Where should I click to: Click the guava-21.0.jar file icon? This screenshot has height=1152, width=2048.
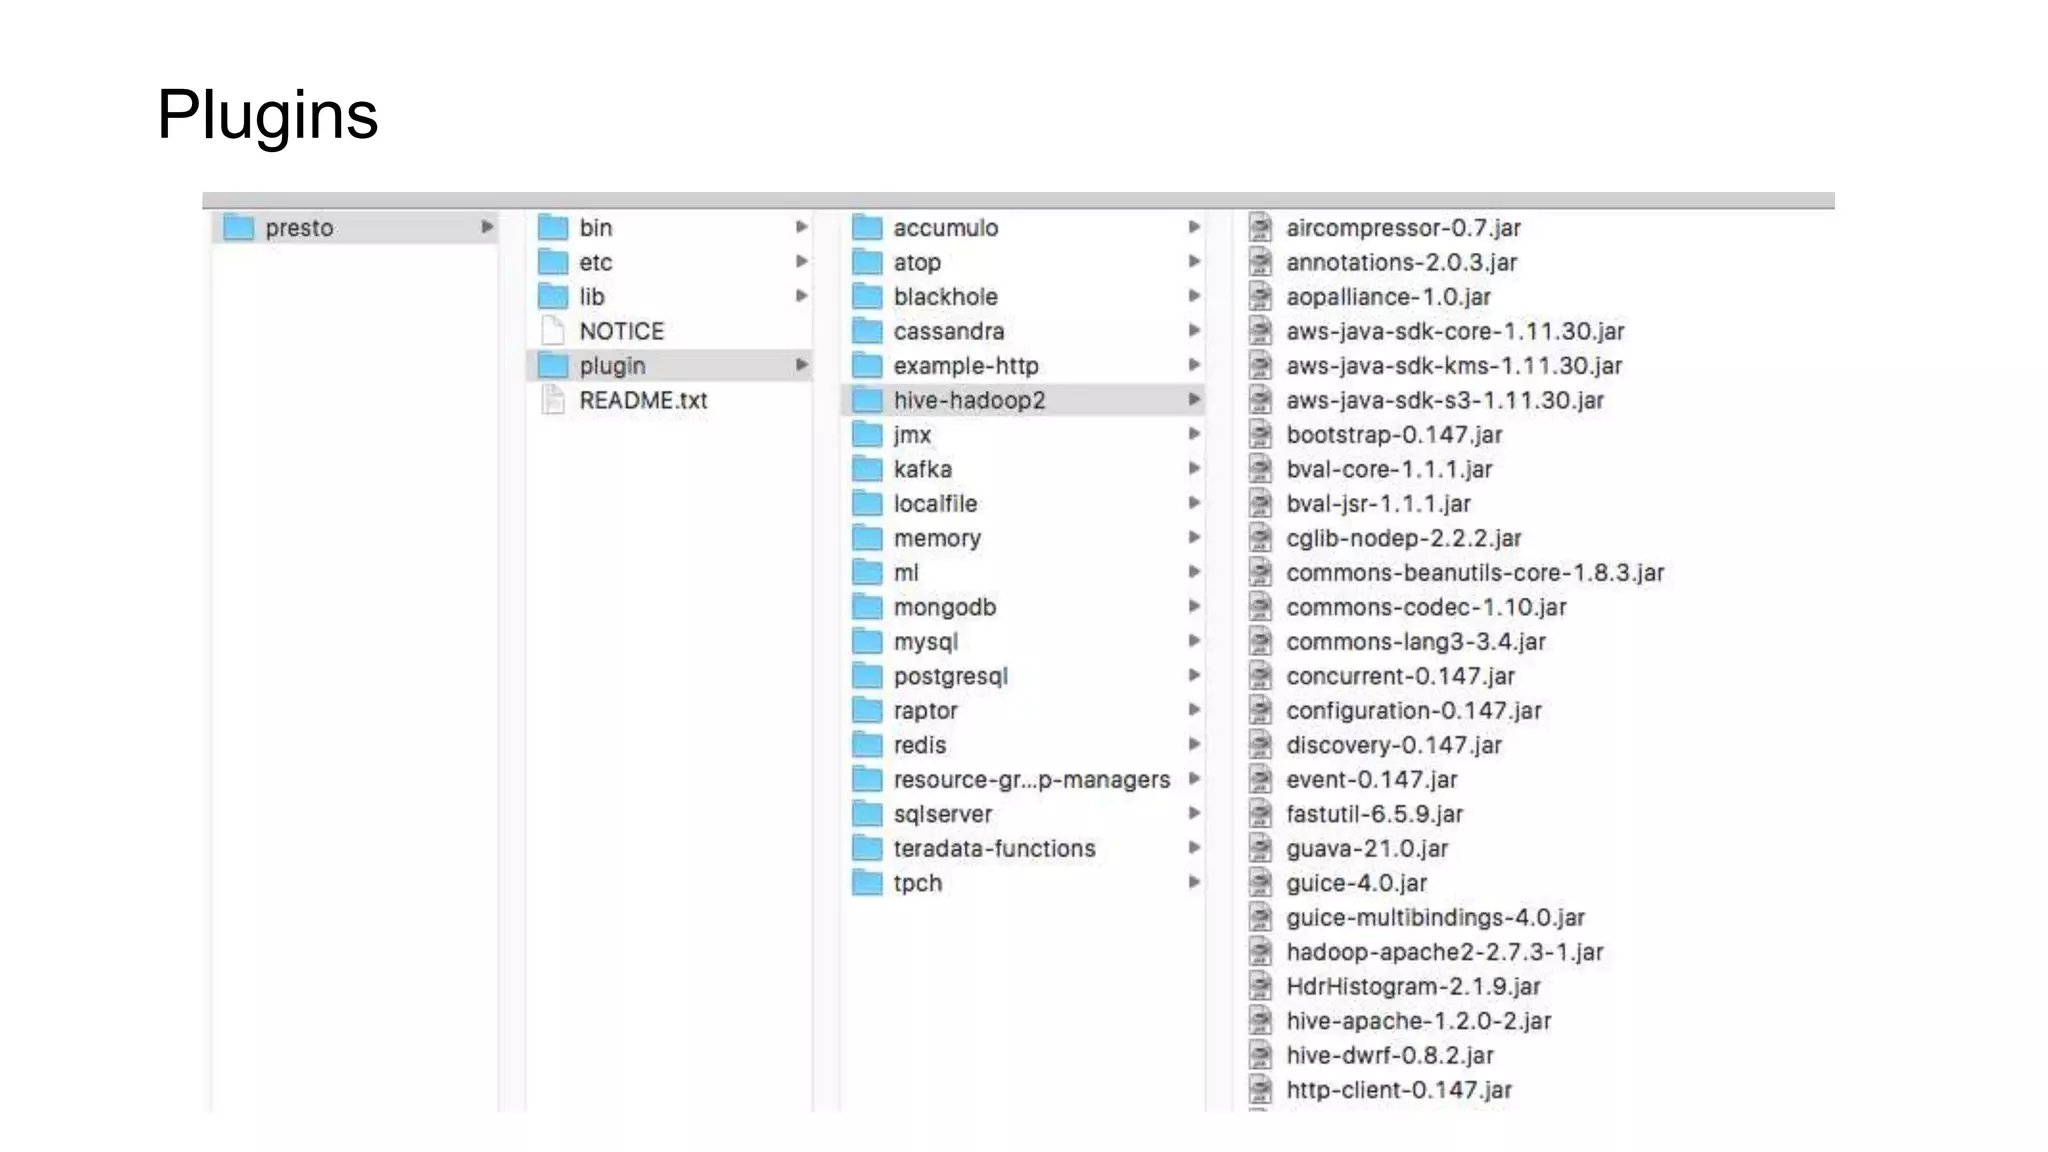click(x=1261, y=849)
